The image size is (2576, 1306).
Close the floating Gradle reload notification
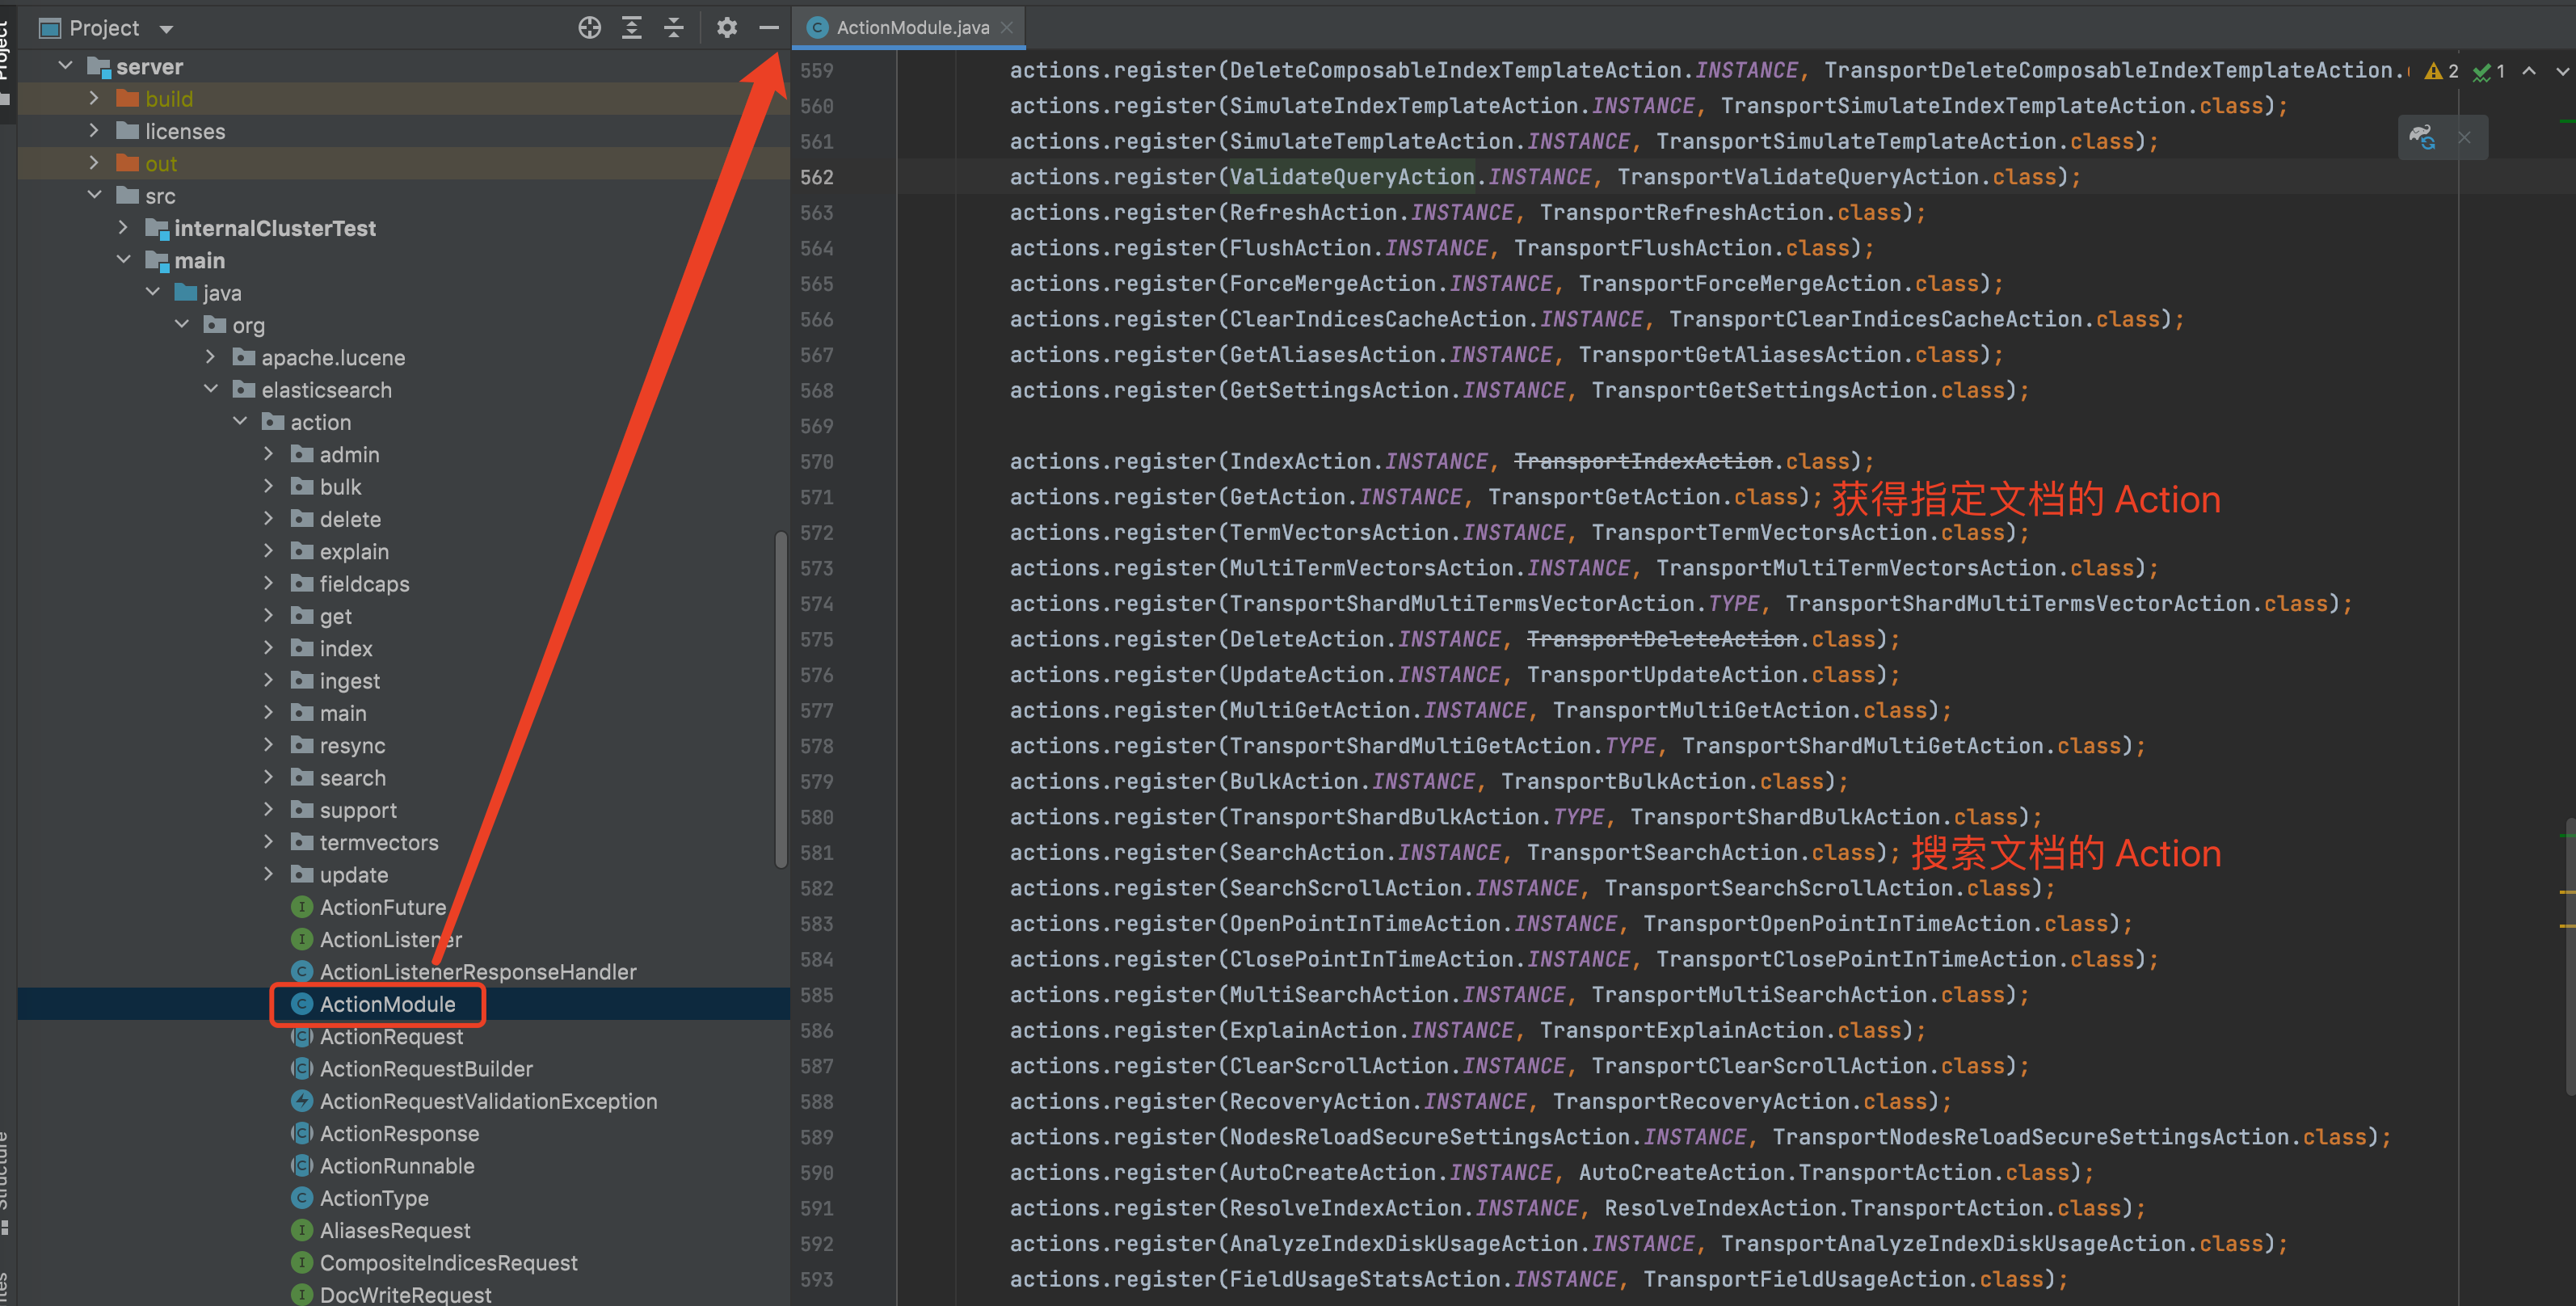pos(2464,137)
